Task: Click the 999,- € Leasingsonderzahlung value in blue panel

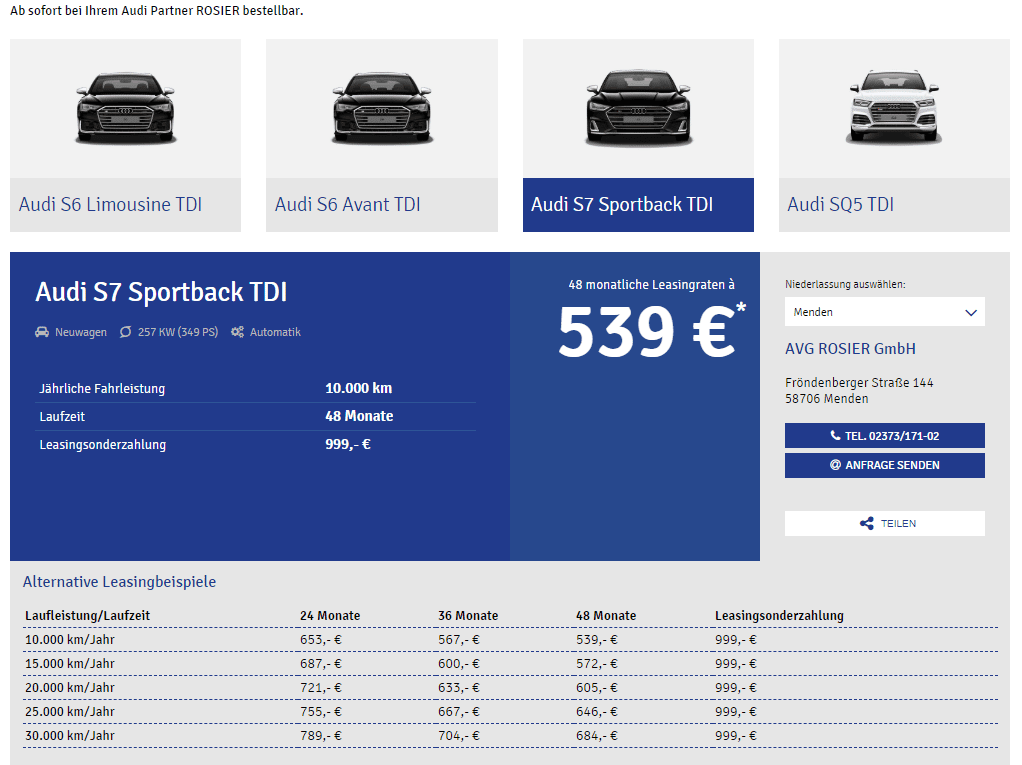Action: [x=348, y=444]
